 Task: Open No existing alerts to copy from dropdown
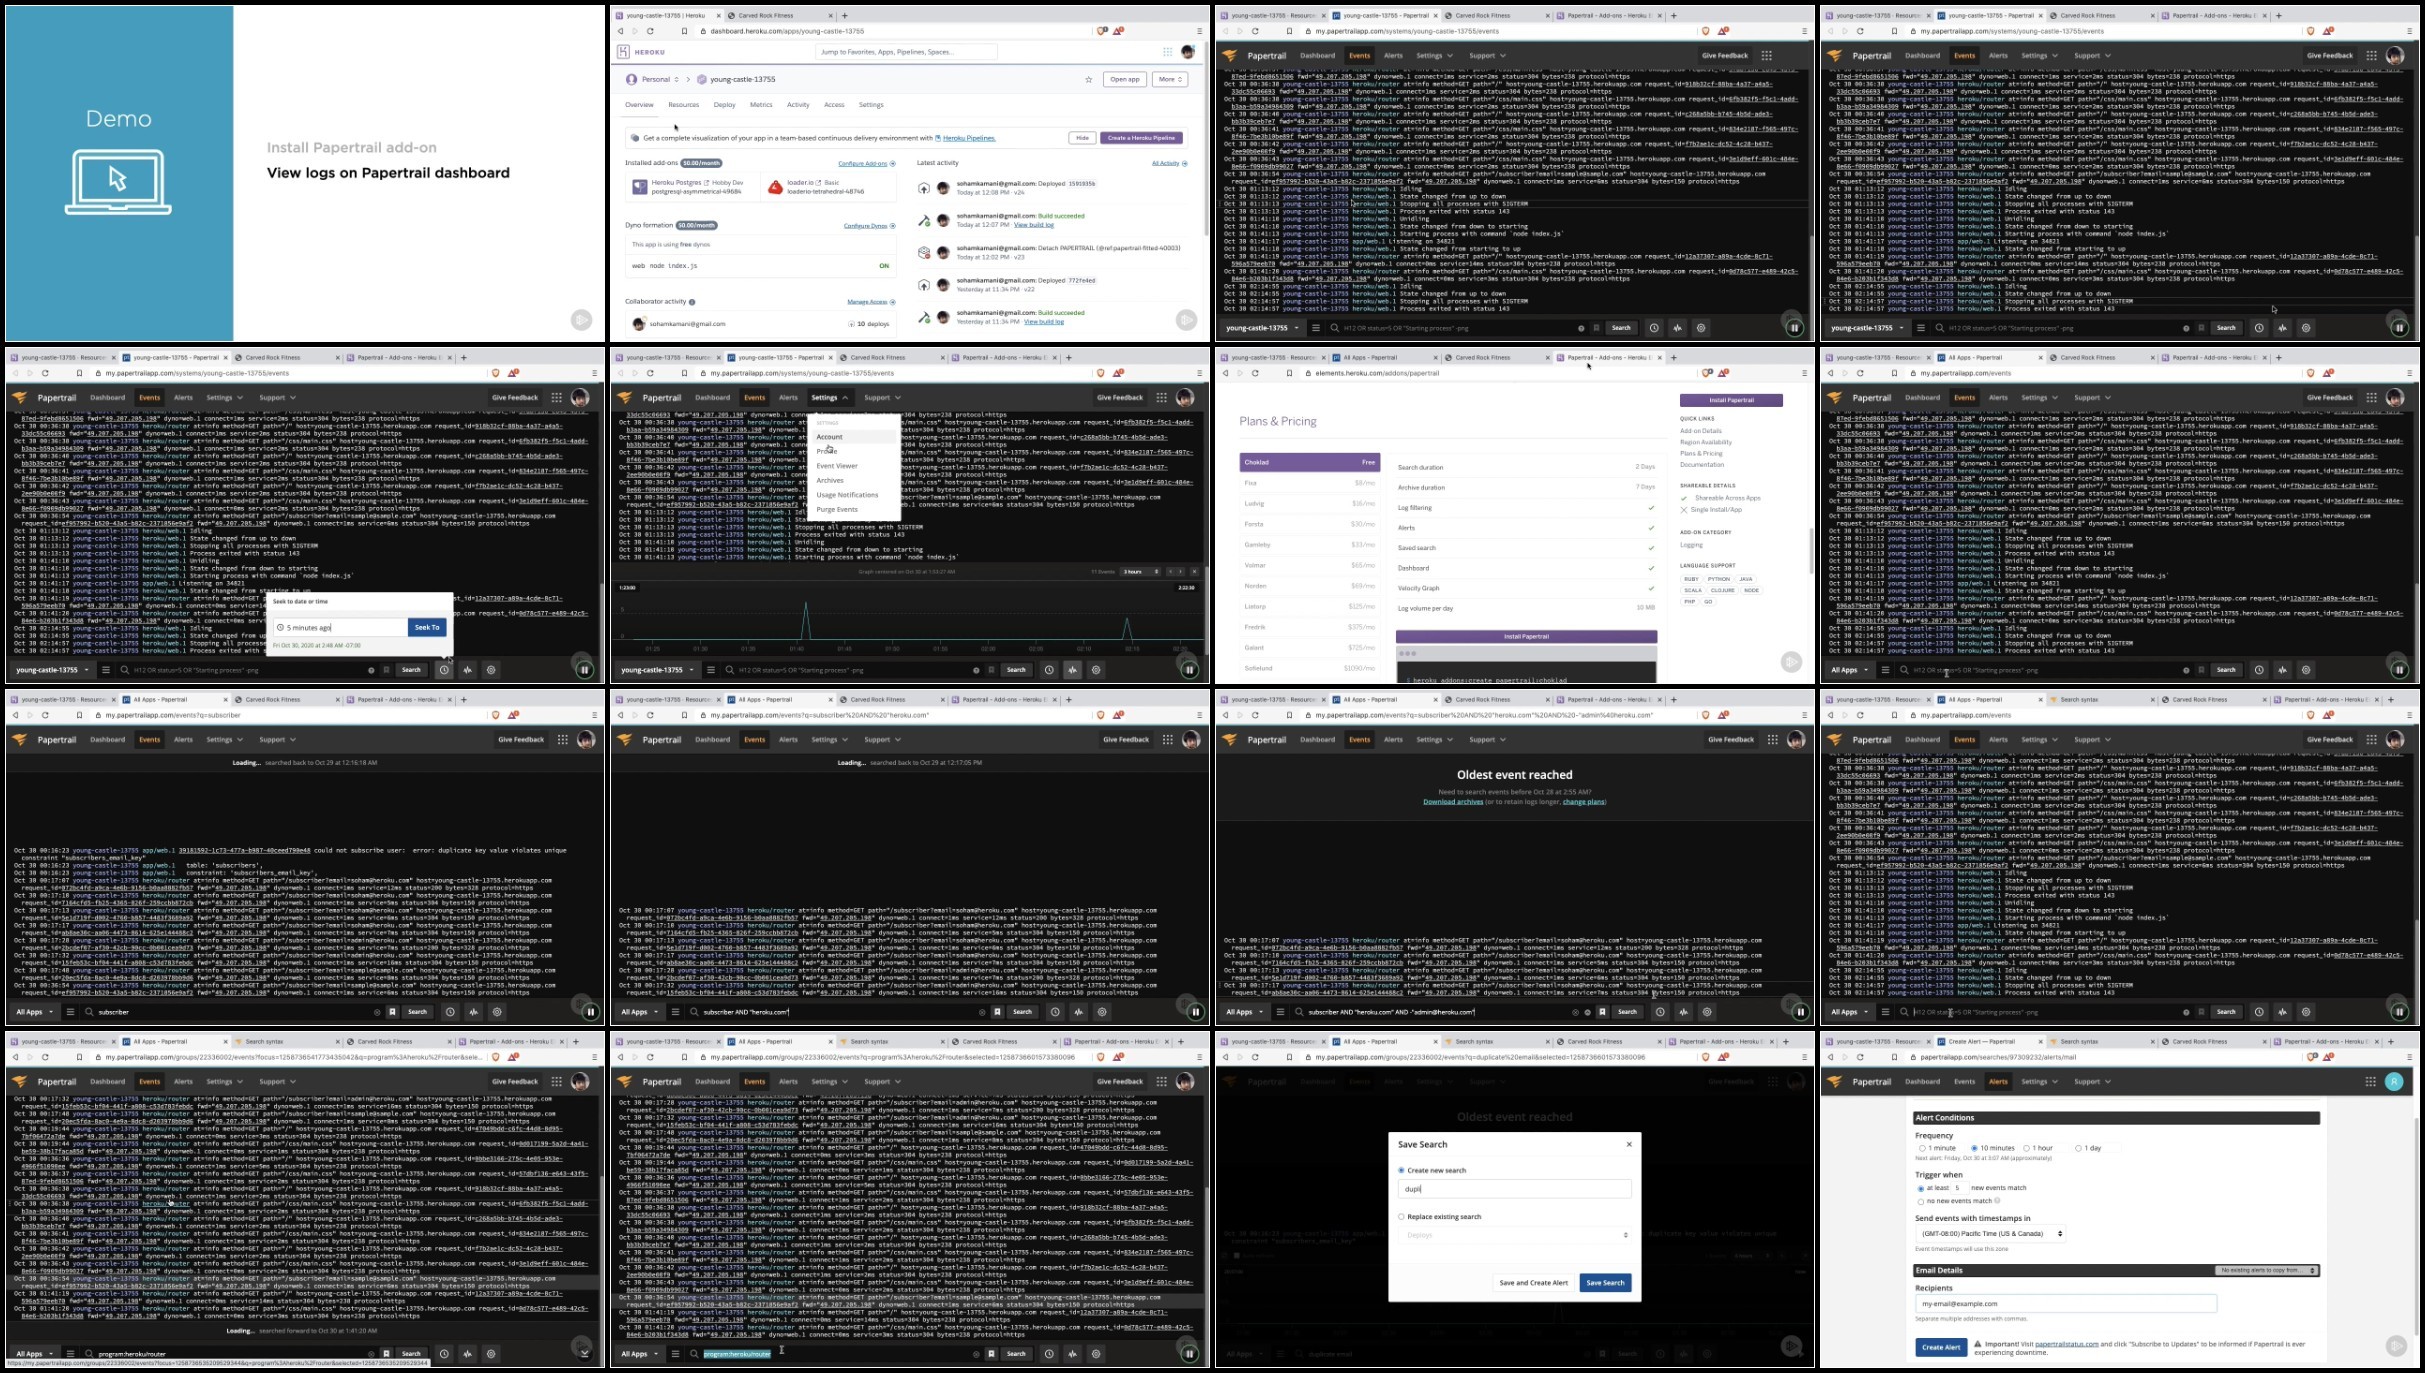[x=2267, y=1270]
